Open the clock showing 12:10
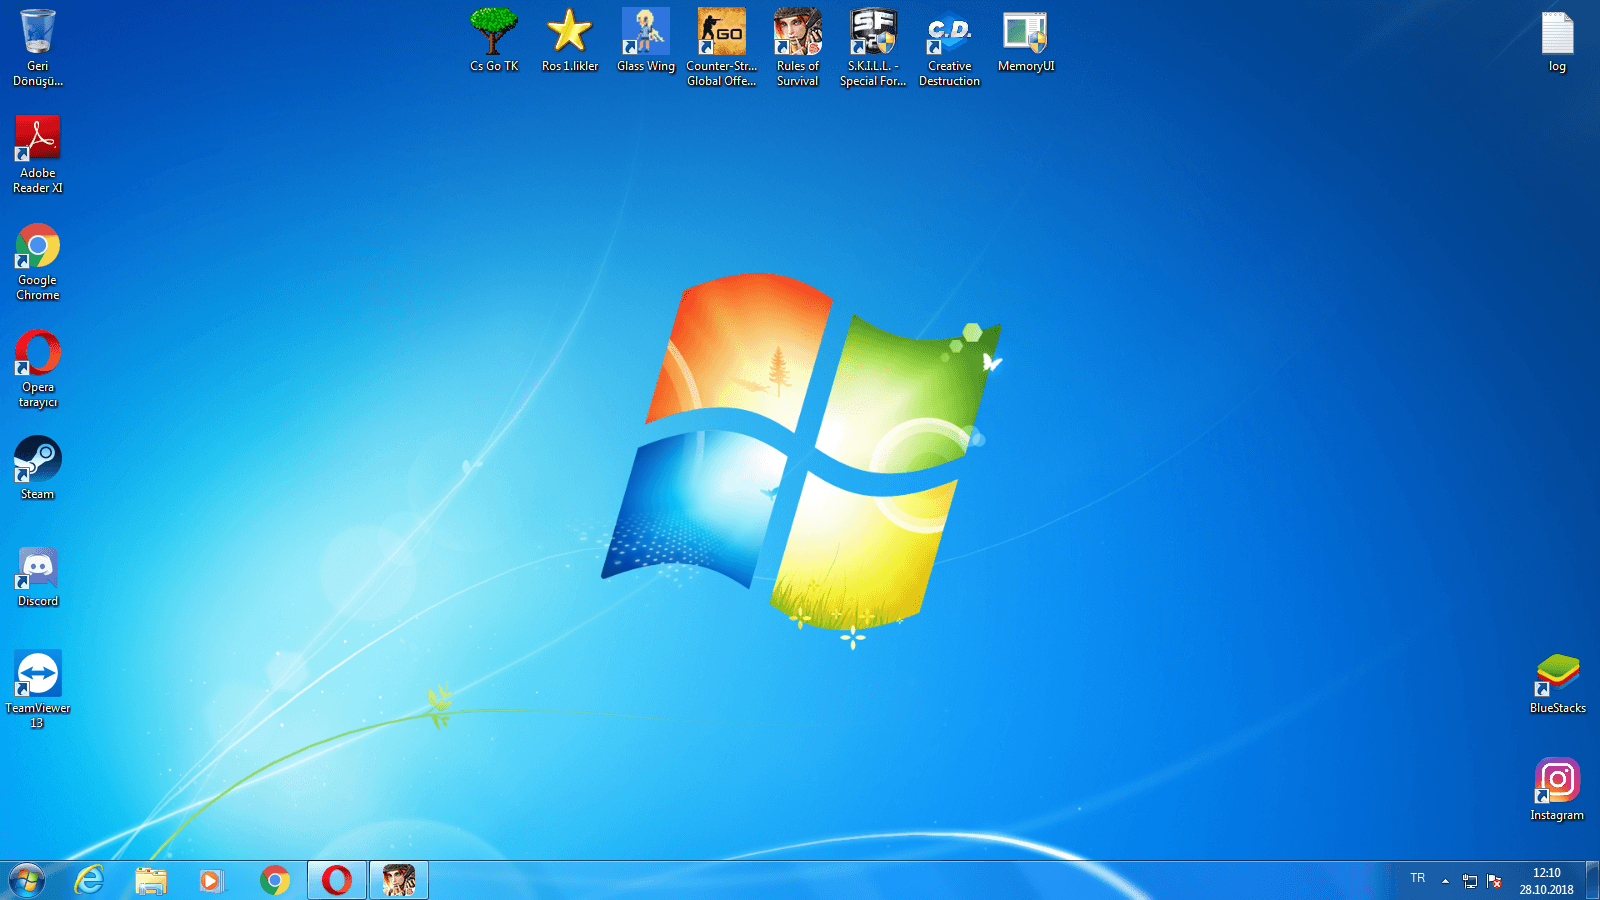The image size is (1600, 900). [1546, 881]
